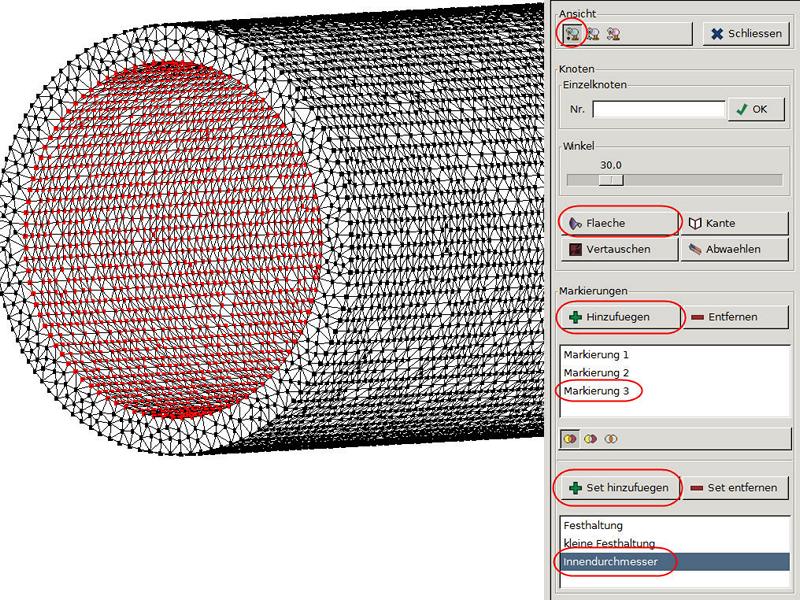Screen dimensions: 800x600
Task: Select the kleine Festhaltung set entry
Action: (674, 543)
